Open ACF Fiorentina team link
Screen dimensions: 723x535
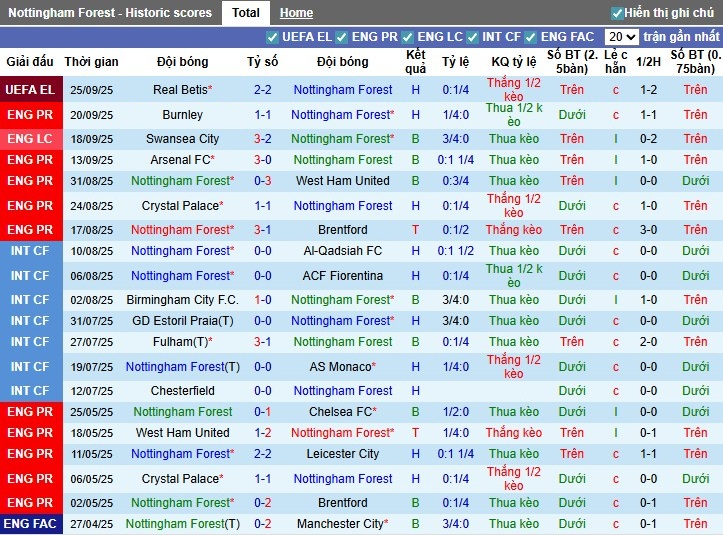[x=343, y=276]
